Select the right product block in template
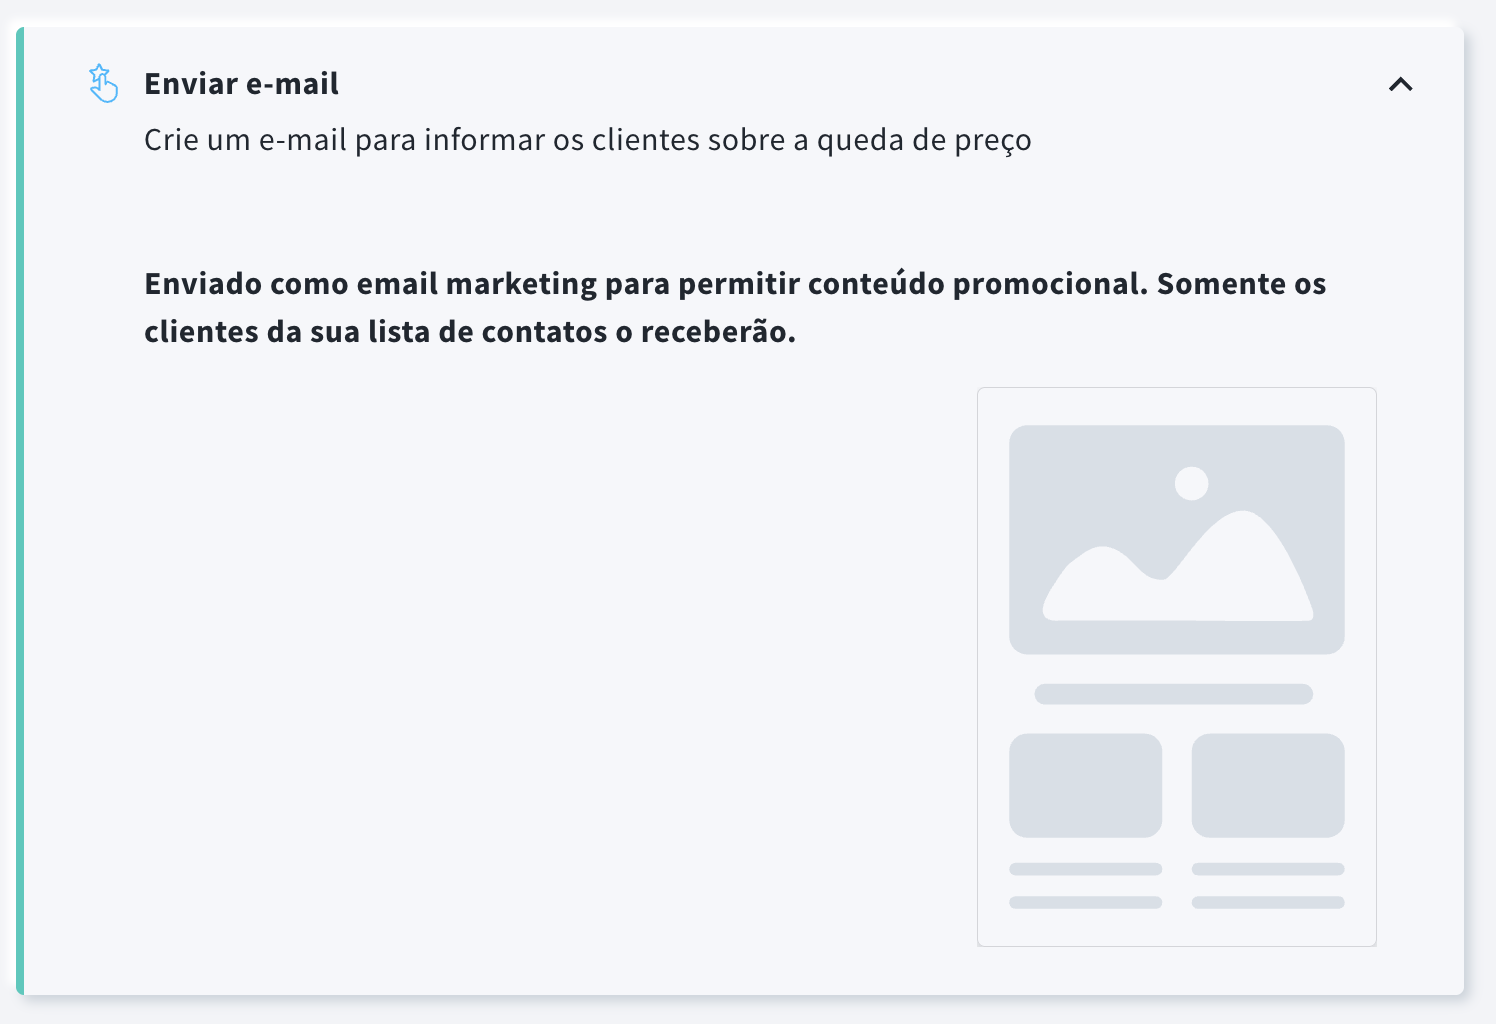Screen dimensions: 1496x1024 [x=1268, y=786]
